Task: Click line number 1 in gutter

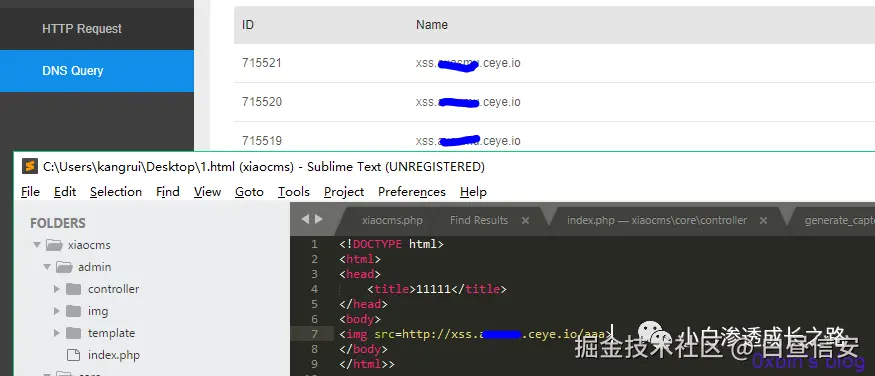Action: [314, 244]
